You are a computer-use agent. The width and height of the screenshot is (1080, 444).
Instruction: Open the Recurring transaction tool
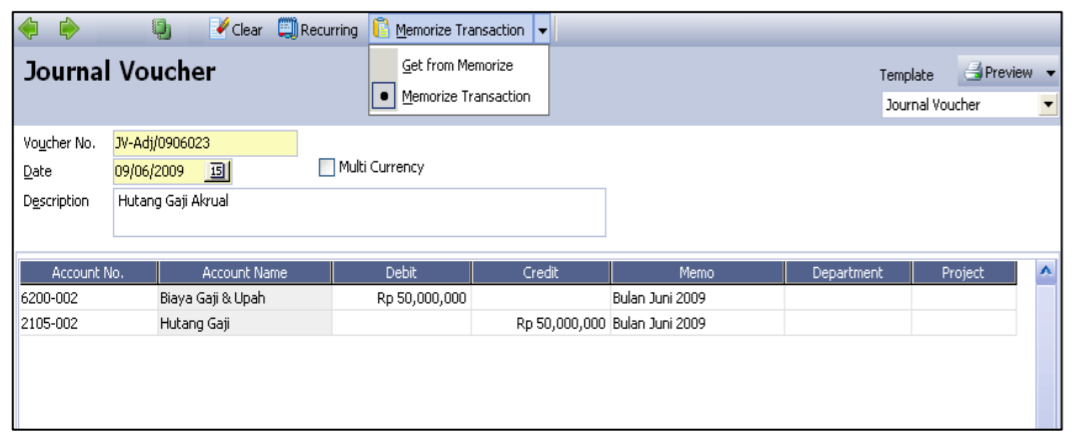[318, 30]
